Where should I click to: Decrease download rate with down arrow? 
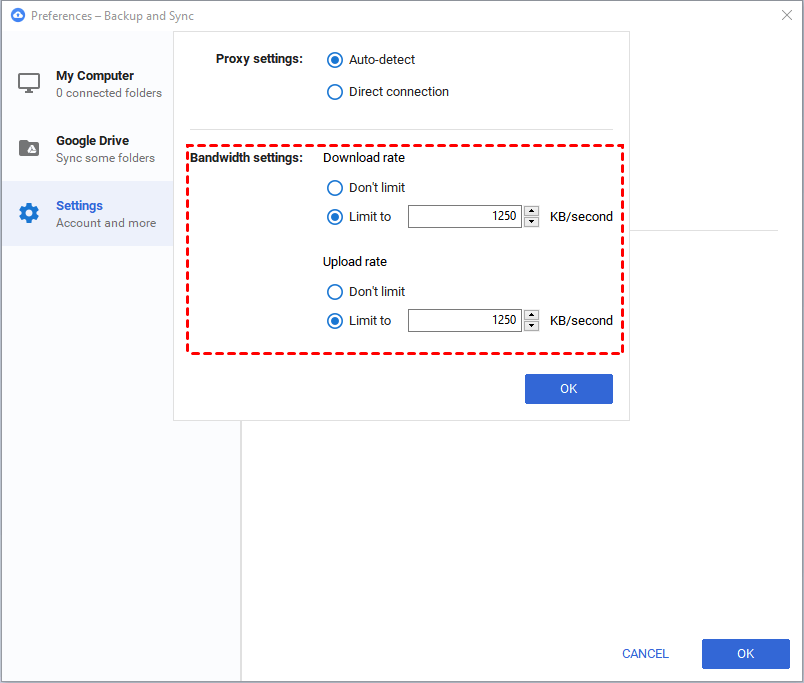coord(532,222)
